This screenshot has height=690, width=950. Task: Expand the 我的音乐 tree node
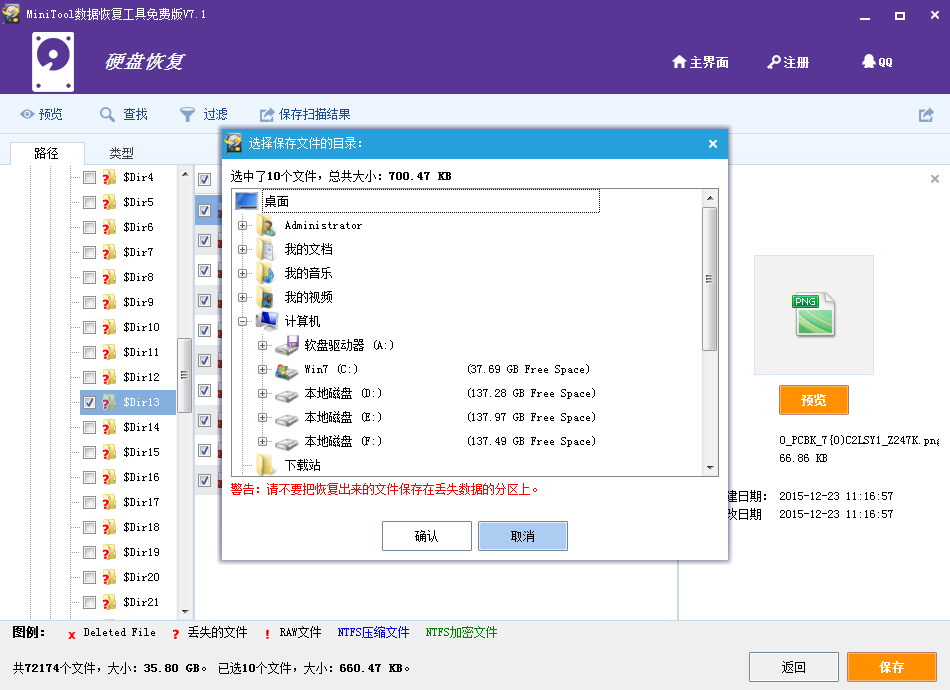click(242, 273)
